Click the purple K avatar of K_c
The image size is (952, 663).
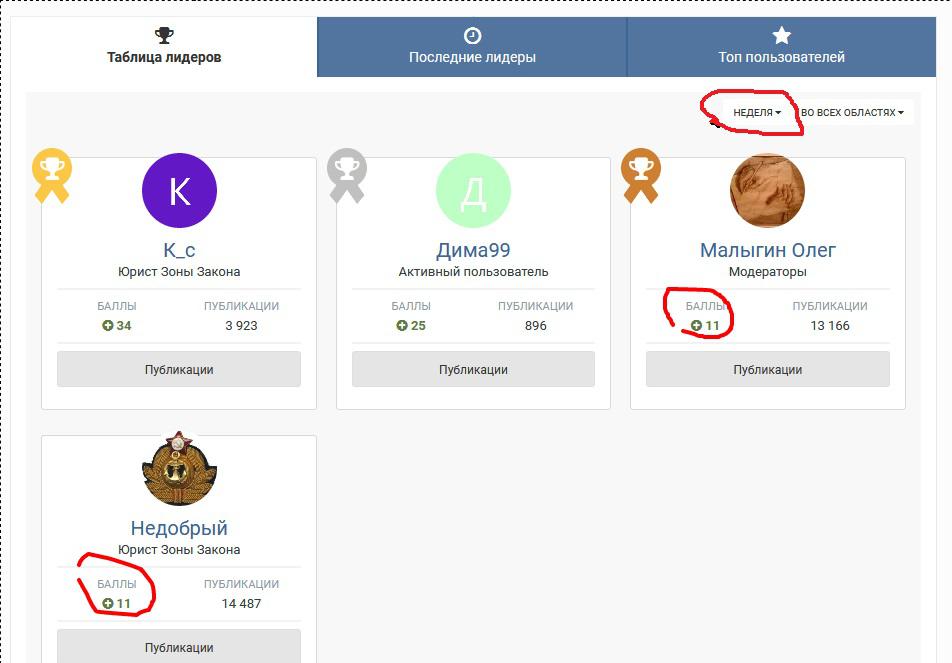pos(179,191)
